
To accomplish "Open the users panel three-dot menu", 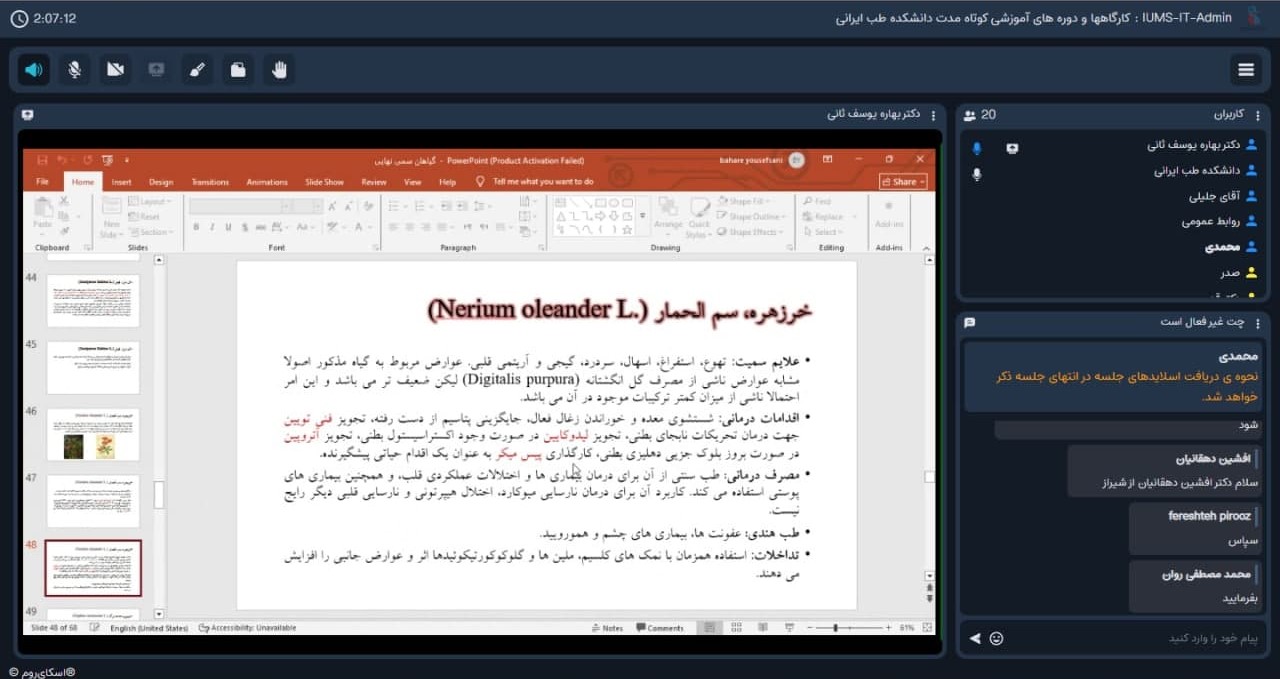I will [x=1259, y=115].
